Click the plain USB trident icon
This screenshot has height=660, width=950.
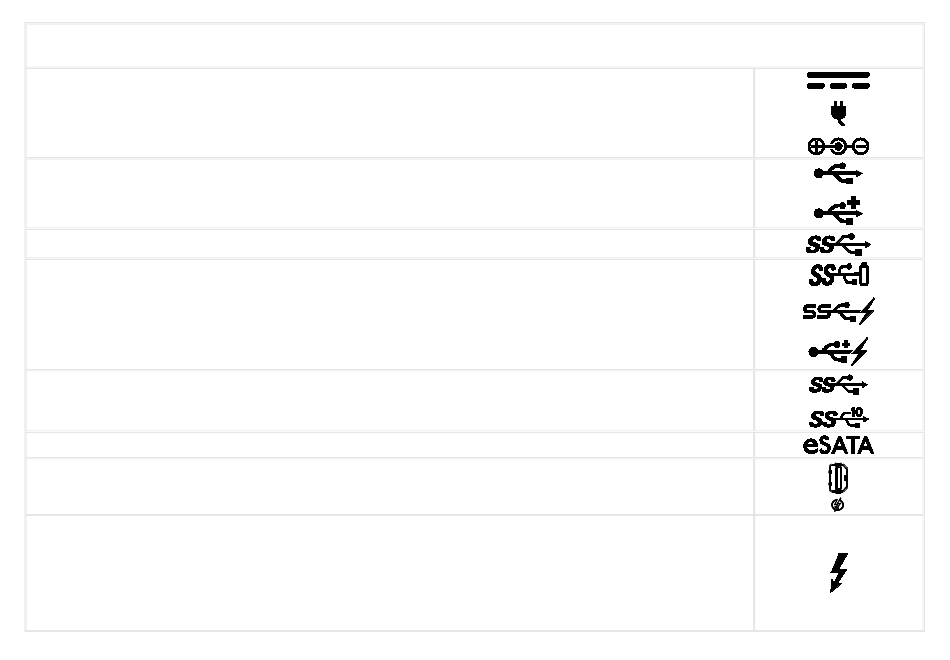point(838,173)
